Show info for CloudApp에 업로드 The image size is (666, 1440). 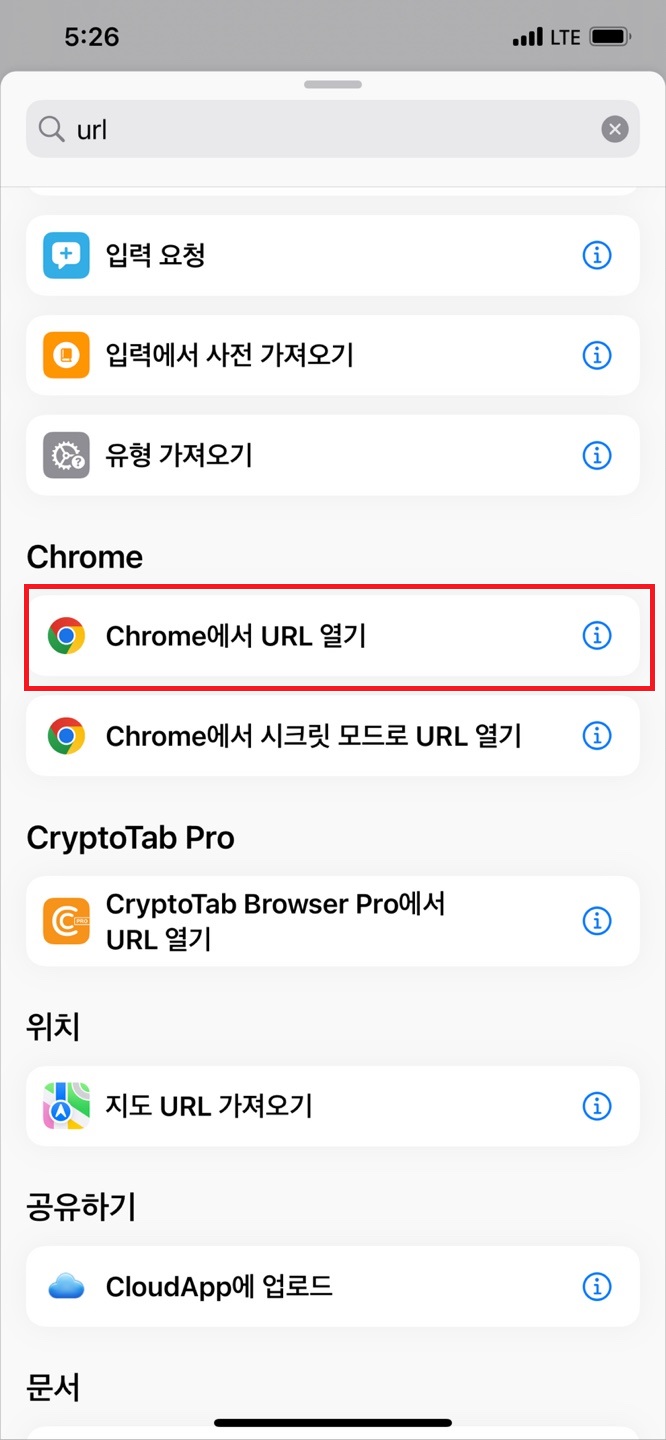pyautogui.click(x=597, y=1286)
